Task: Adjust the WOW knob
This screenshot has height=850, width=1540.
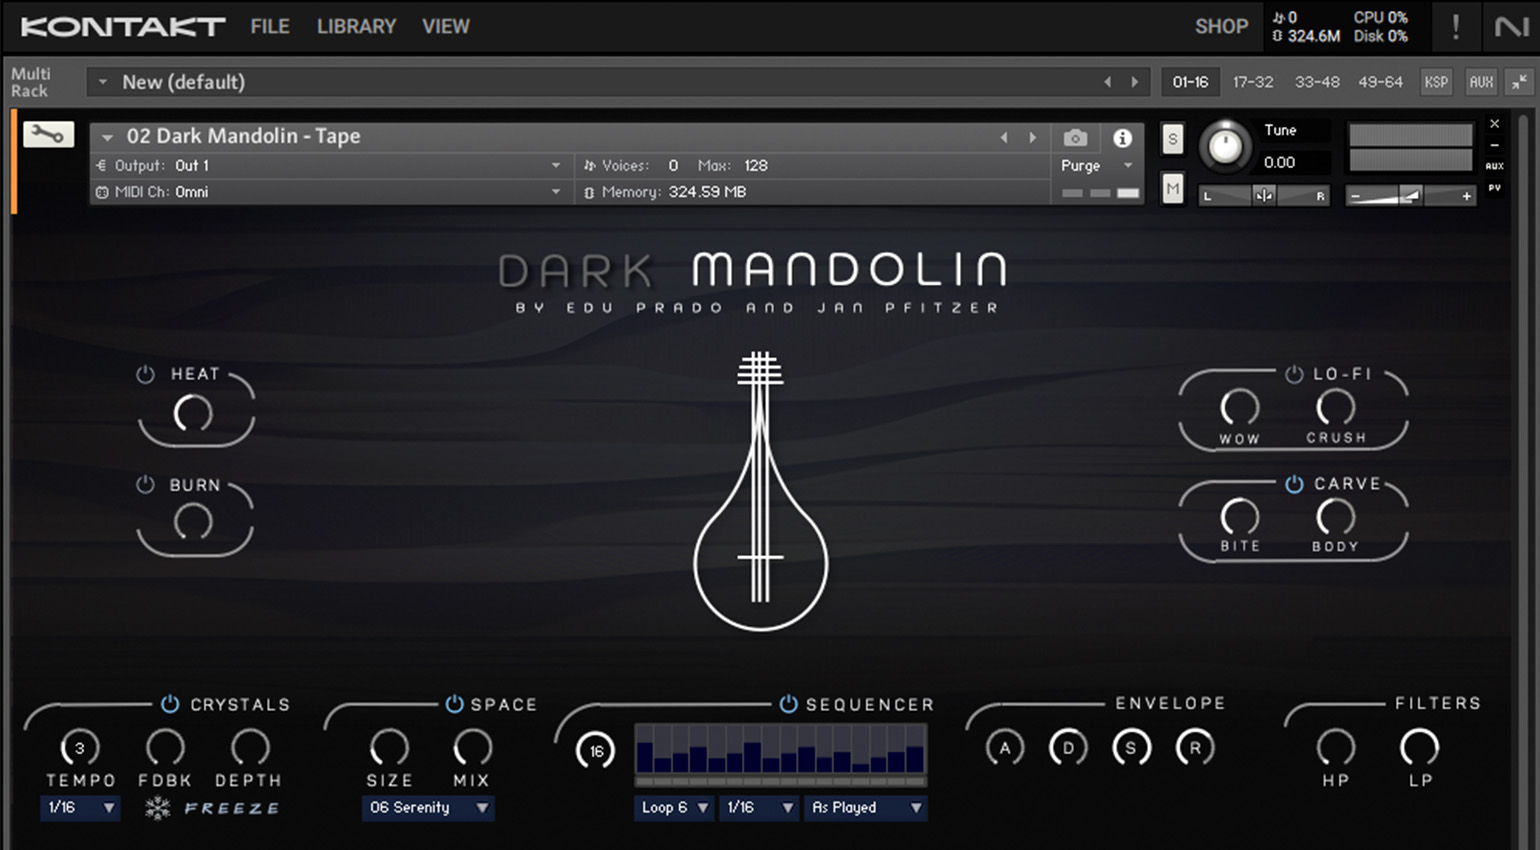Action: 1240,408
